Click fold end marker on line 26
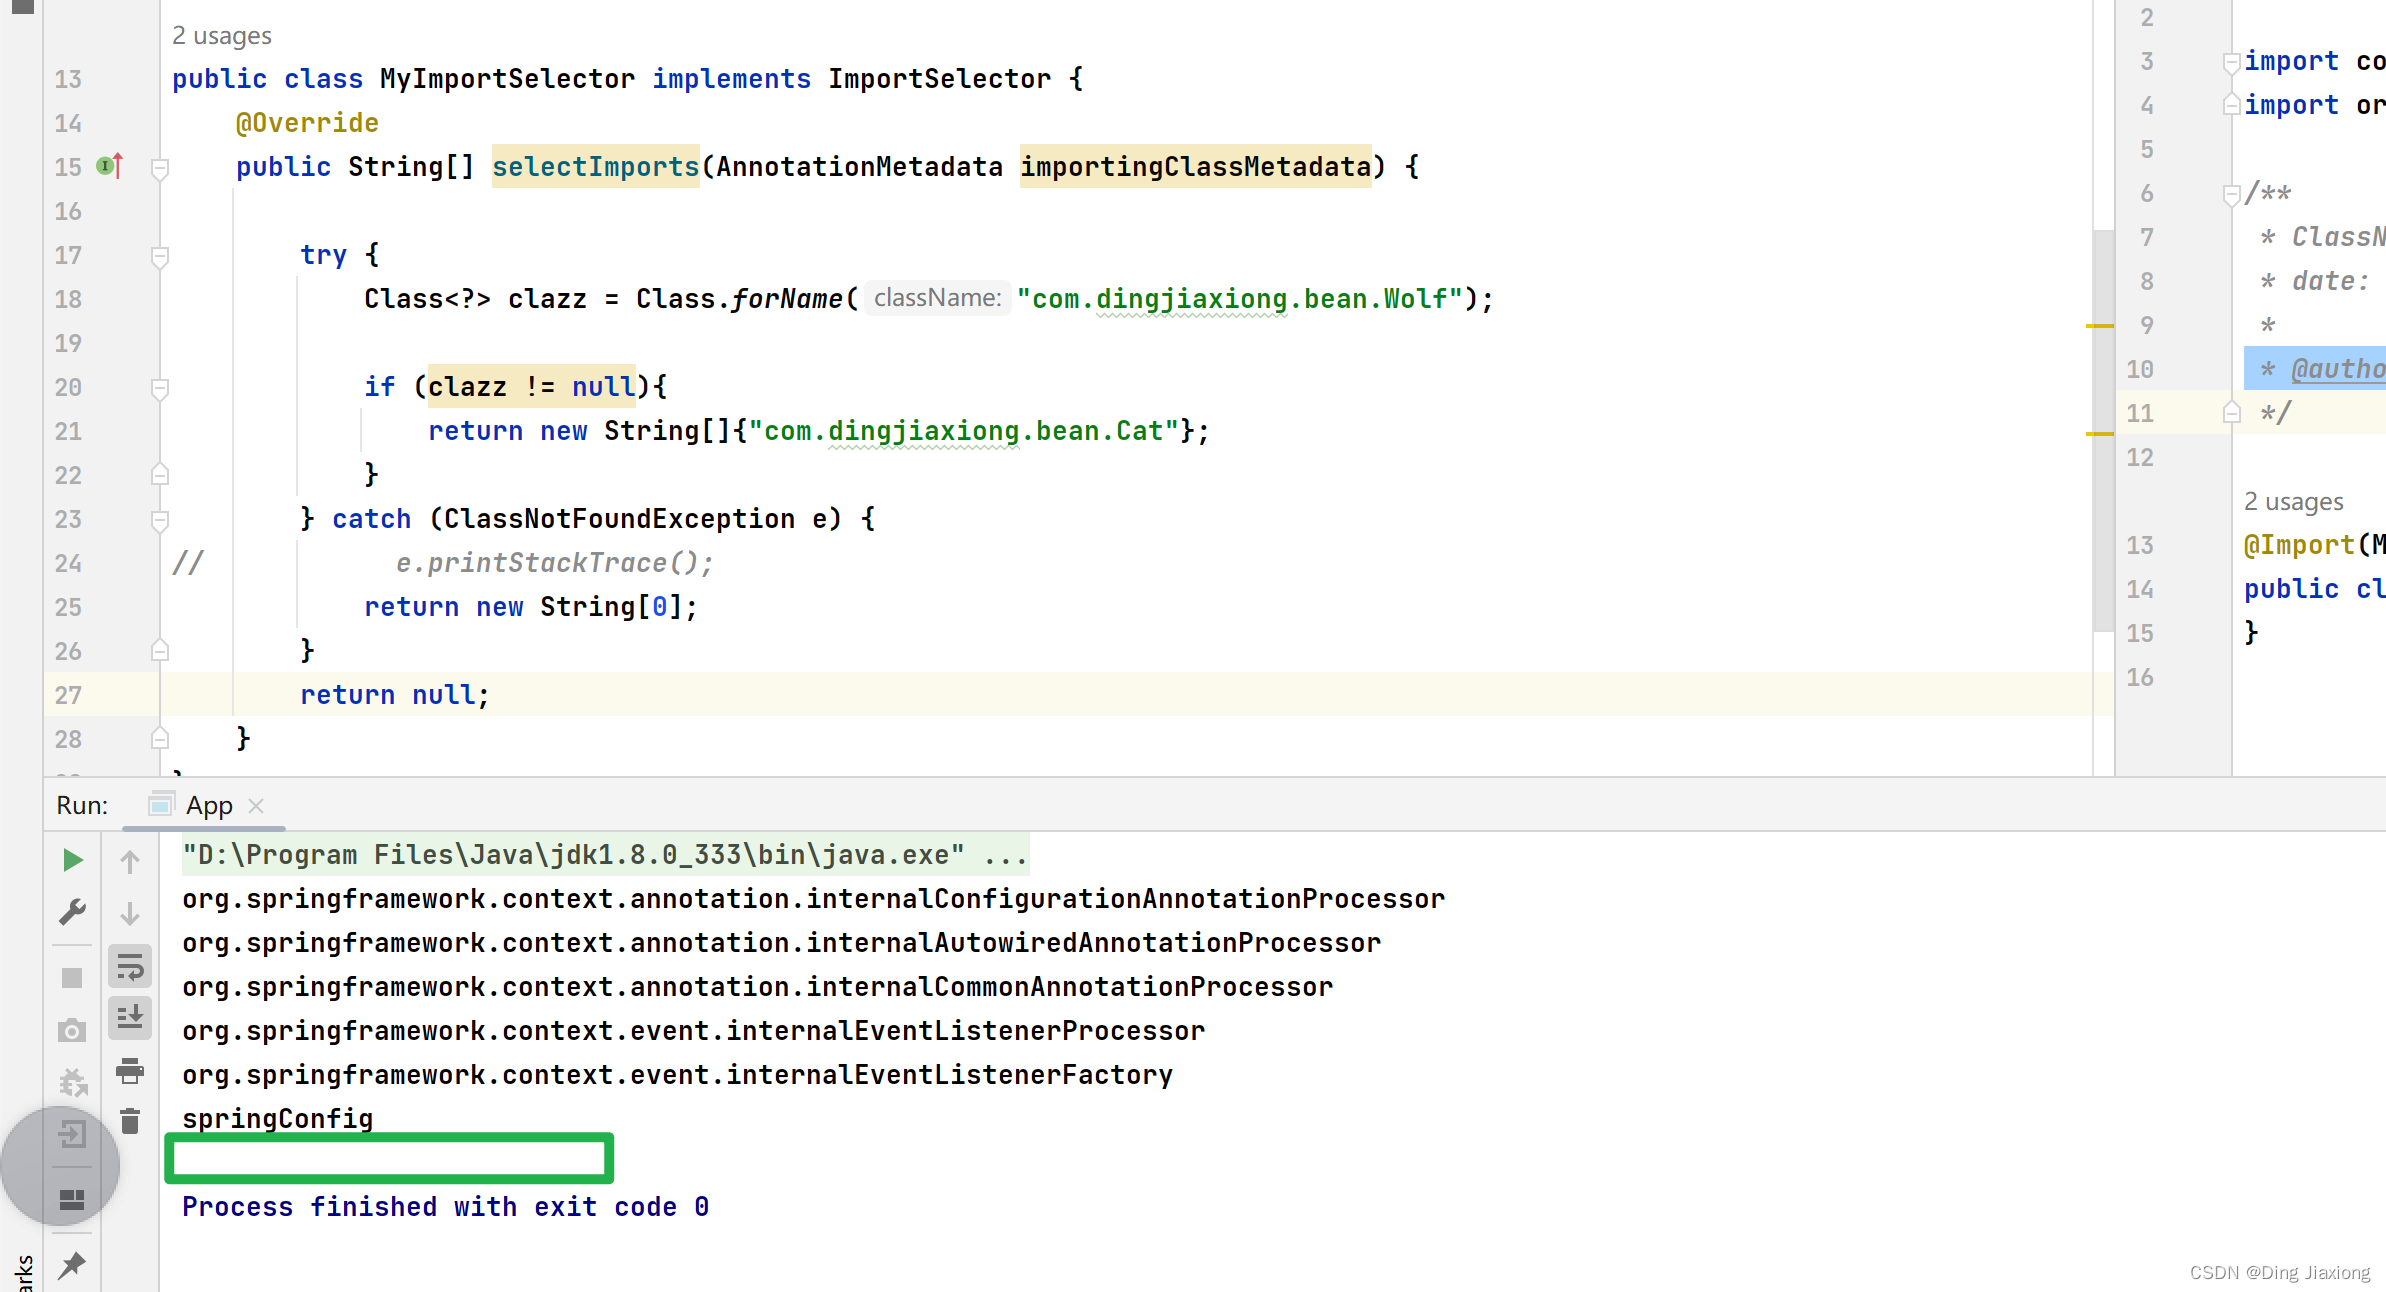 [x=159, y=650]
